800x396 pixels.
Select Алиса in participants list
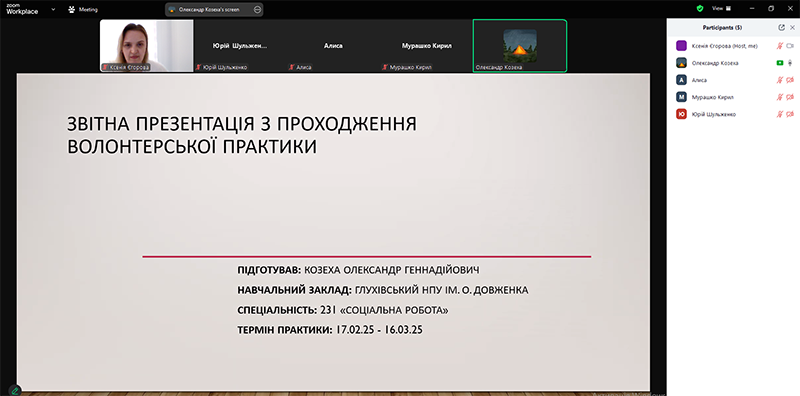coord(733,80)
